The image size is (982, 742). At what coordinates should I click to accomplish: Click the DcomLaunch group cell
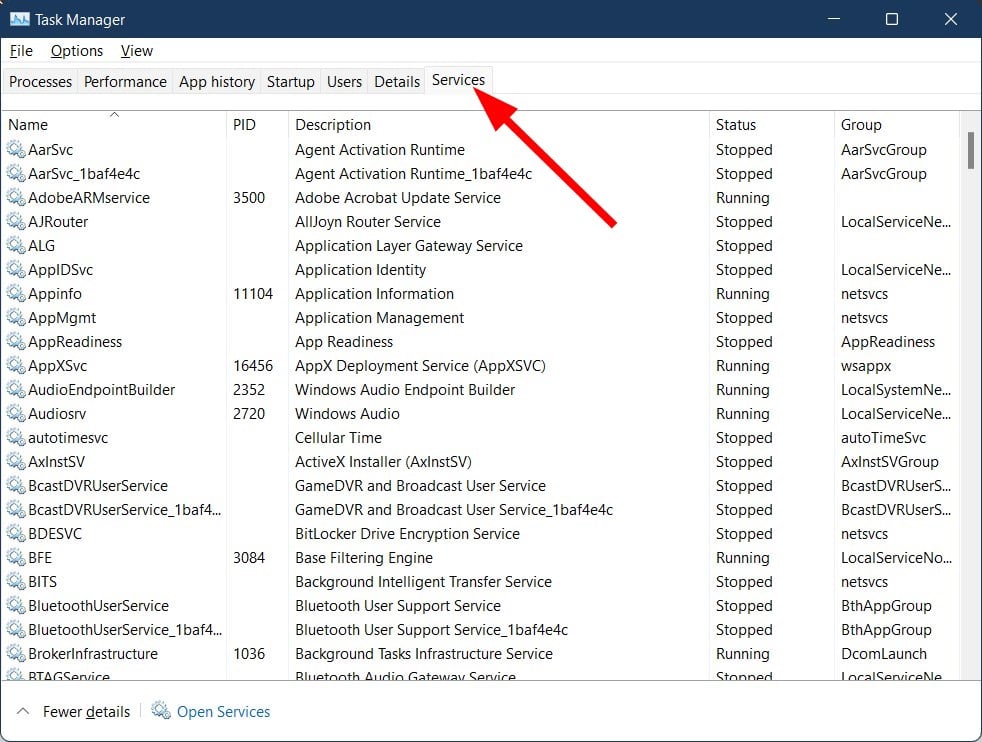pyautogui.click(x=884, y=653)
